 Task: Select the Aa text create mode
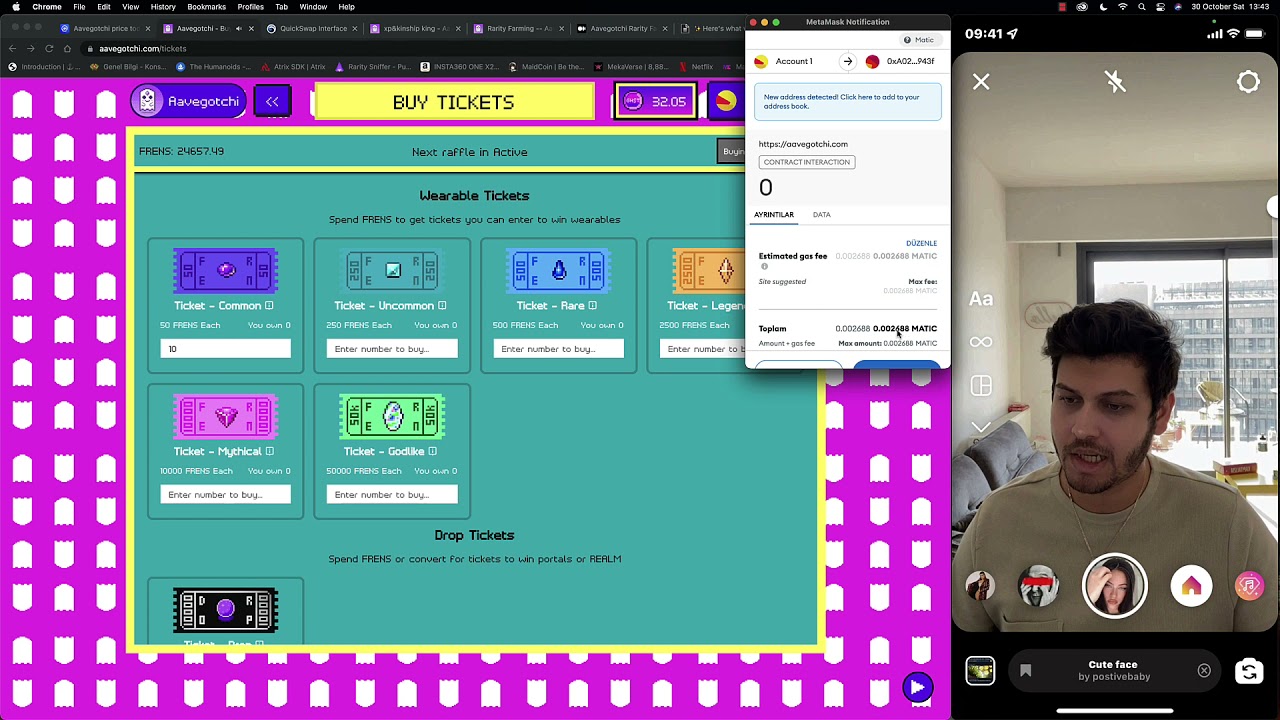[981, 299]
